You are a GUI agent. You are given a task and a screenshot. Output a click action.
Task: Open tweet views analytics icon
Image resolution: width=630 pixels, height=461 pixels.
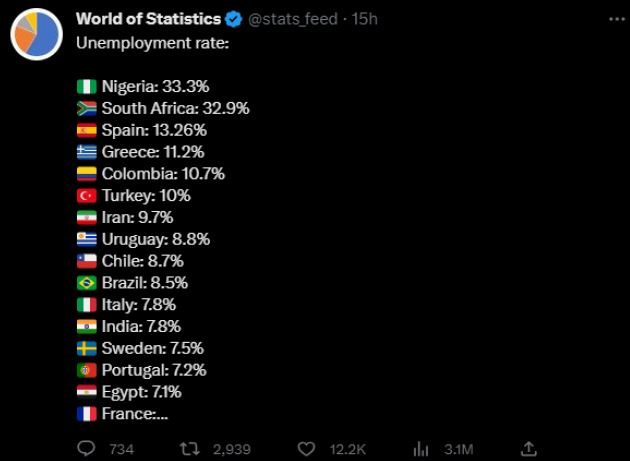pyautogui.click(x=421, y=448)
